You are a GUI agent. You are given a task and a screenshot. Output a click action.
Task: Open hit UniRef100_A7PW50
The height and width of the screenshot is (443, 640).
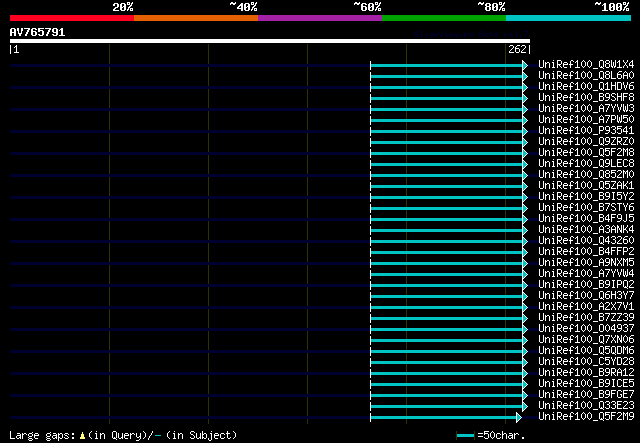coord(586,120)
